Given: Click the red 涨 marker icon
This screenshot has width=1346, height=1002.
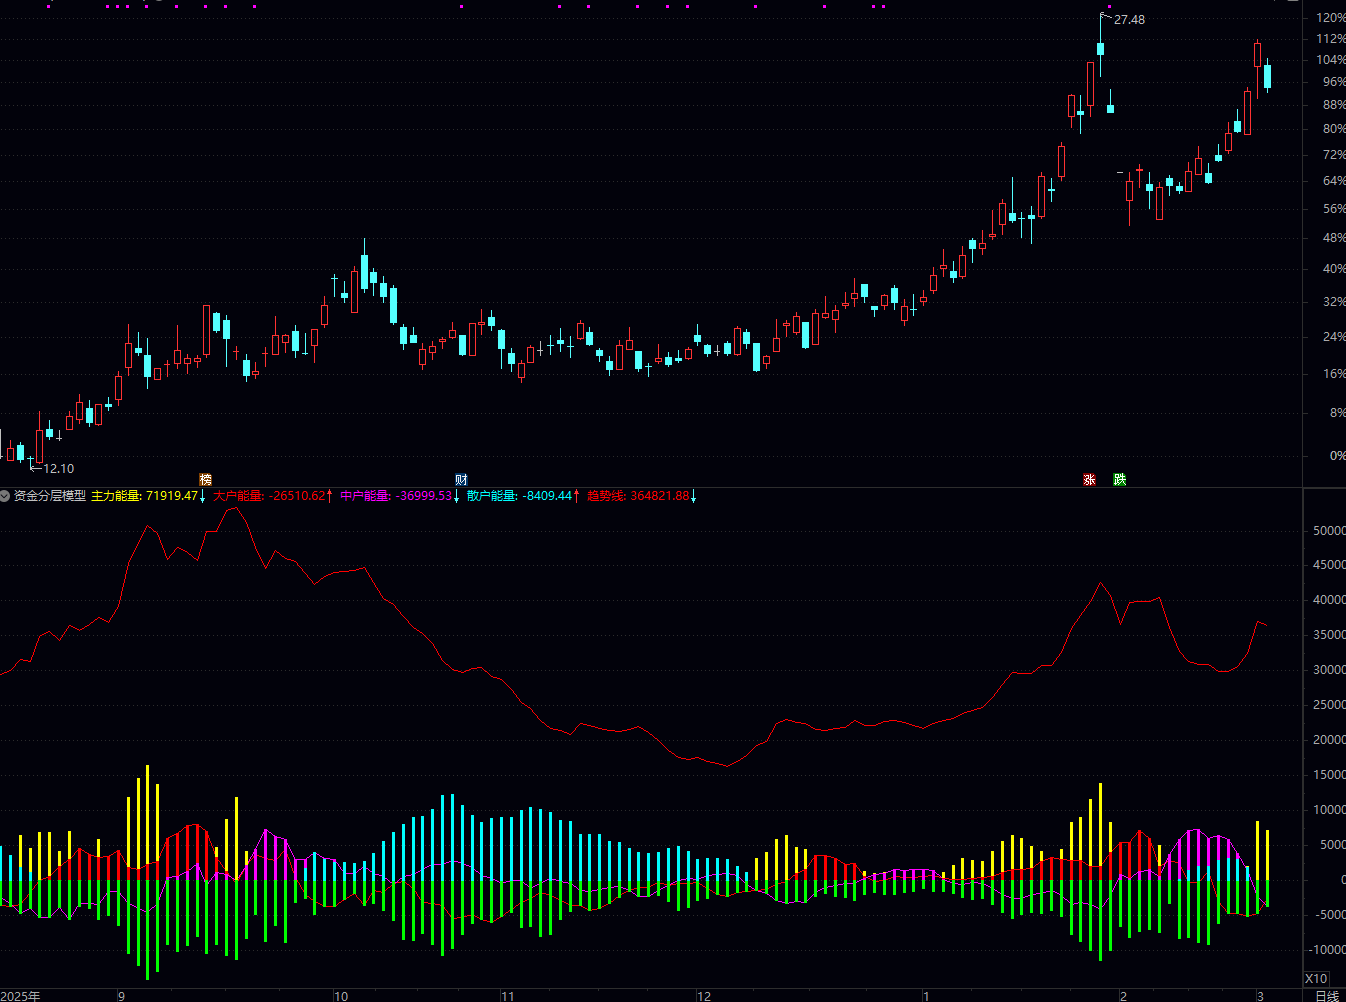Looking at the screenshot, I should pyautogui.click(x=1089, y=480).
